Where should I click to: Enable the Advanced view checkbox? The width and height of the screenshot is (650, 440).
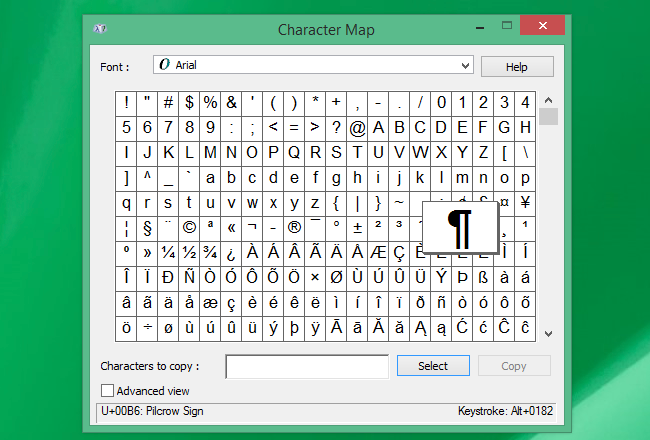[107, 391]
